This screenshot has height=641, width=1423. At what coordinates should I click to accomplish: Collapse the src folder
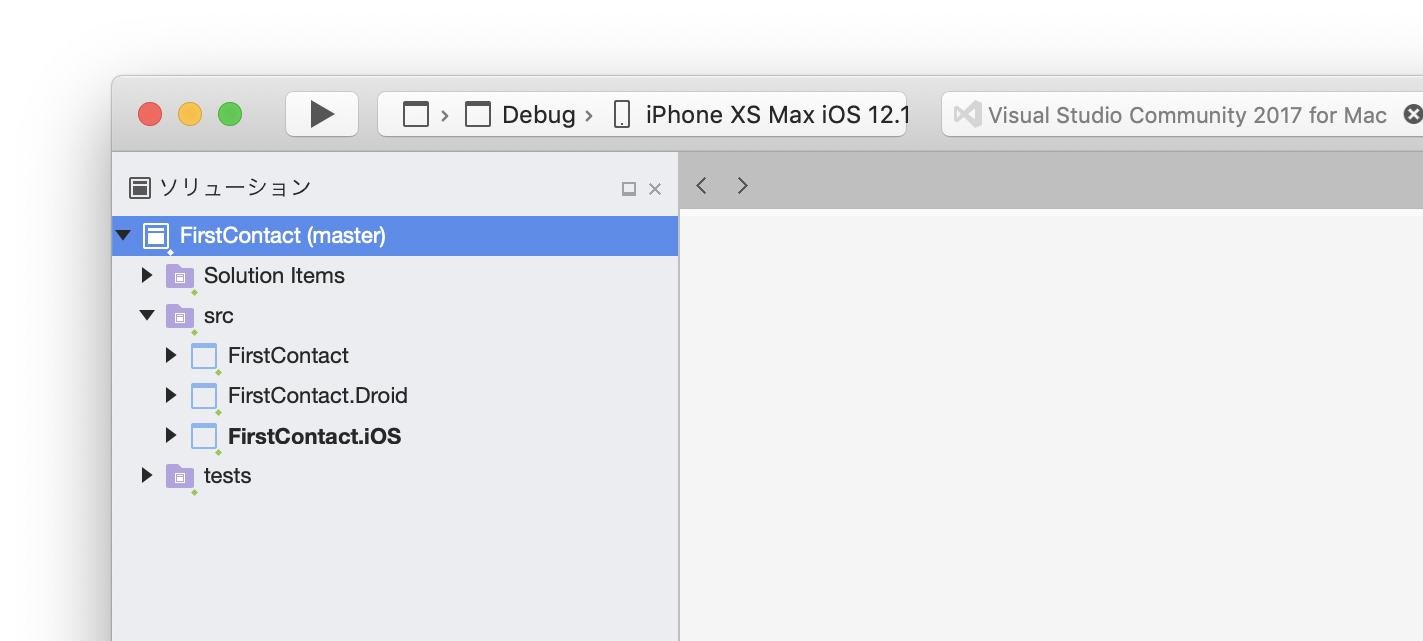click(147, 315)
